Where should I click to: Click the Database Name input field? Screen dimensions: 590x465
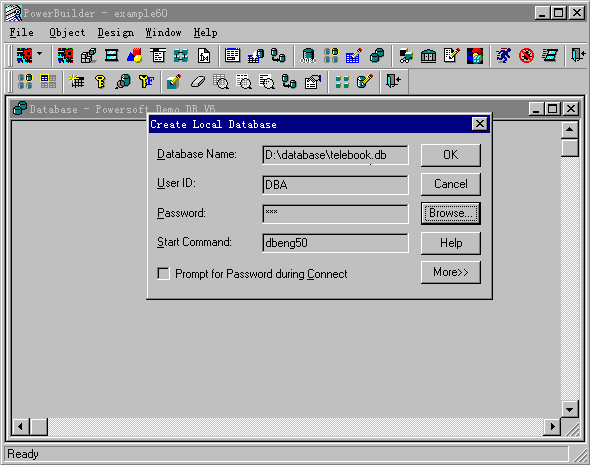(335, 155)
